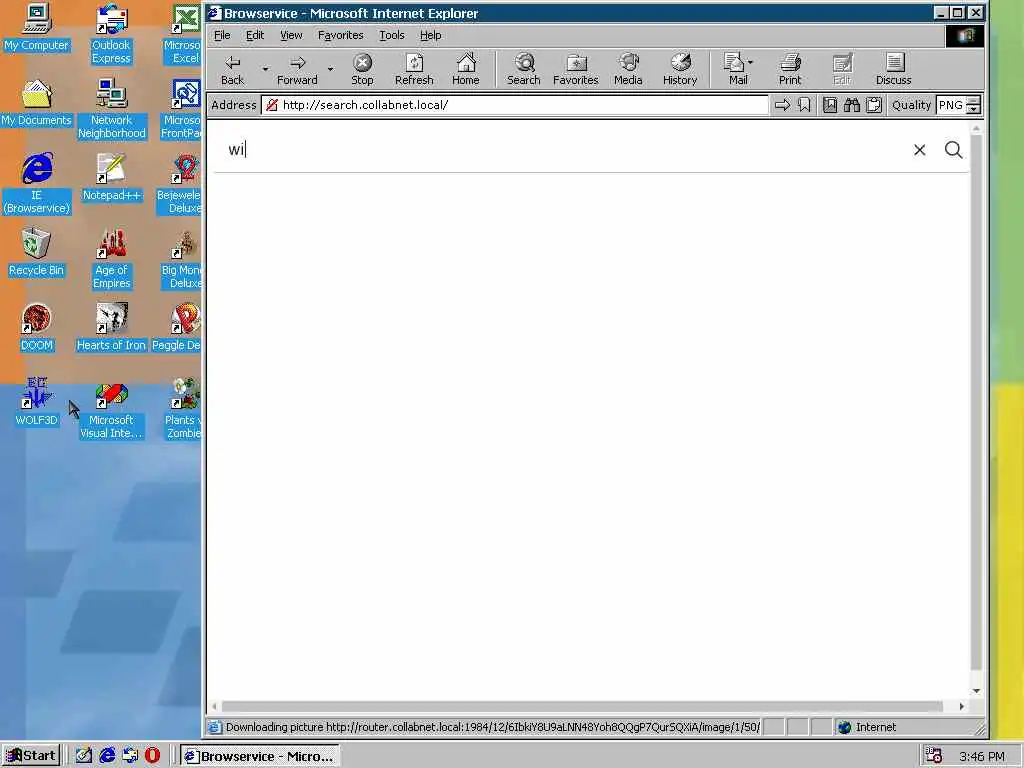Open the Favorites toolbar button

576,69
